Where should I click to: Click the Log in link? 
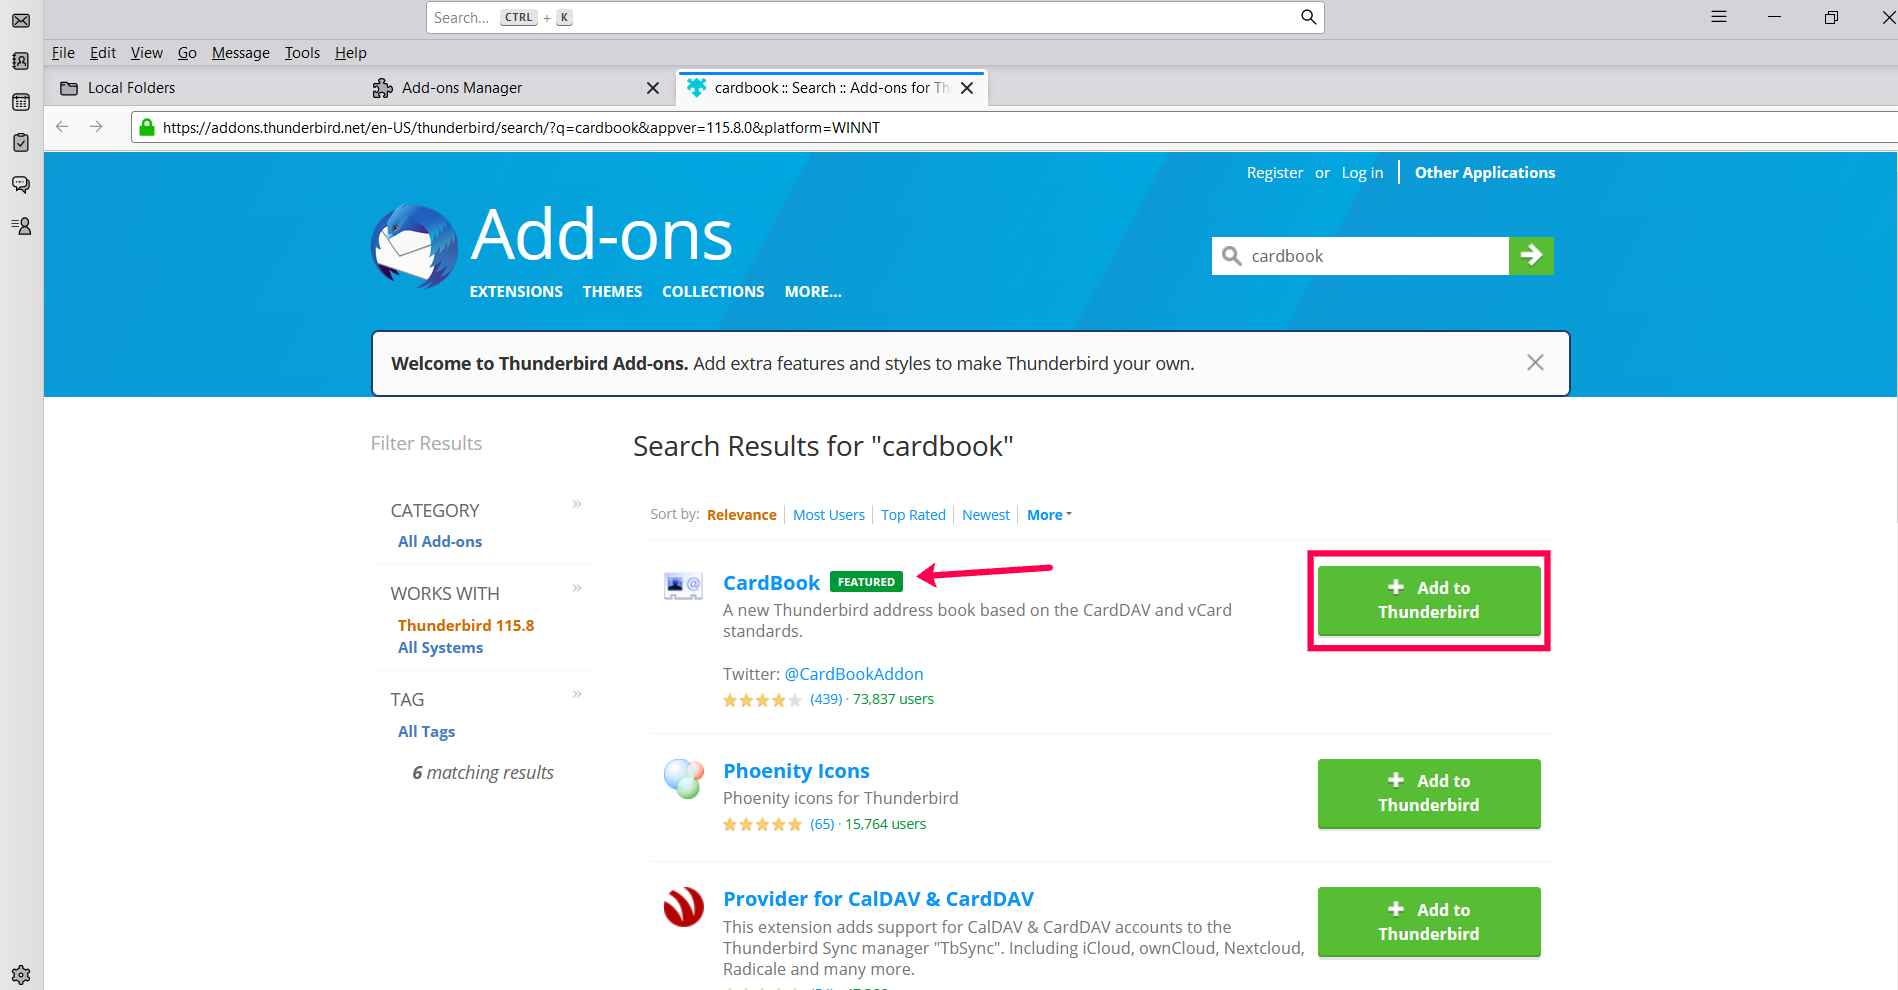point(1362,173)
